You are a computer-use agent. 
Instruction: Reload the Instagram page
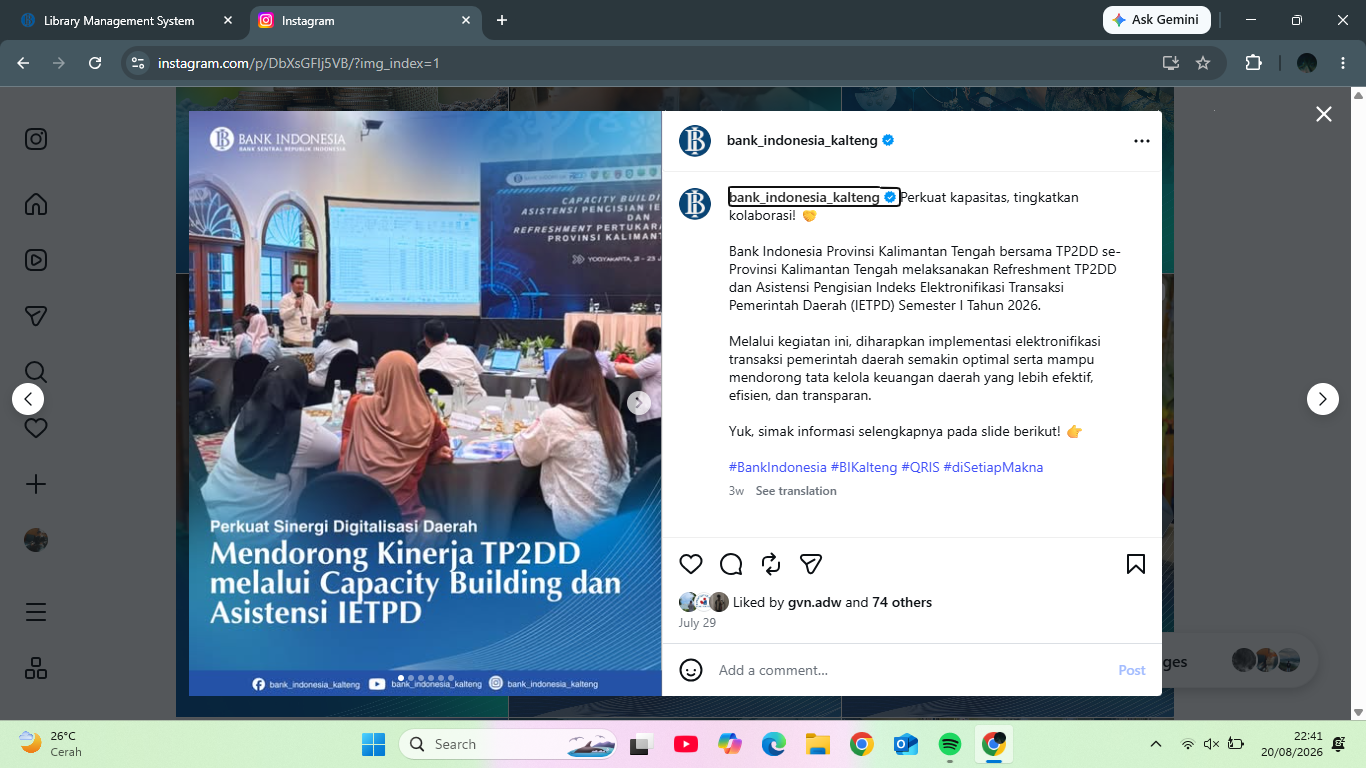click(x=95, y=63)
